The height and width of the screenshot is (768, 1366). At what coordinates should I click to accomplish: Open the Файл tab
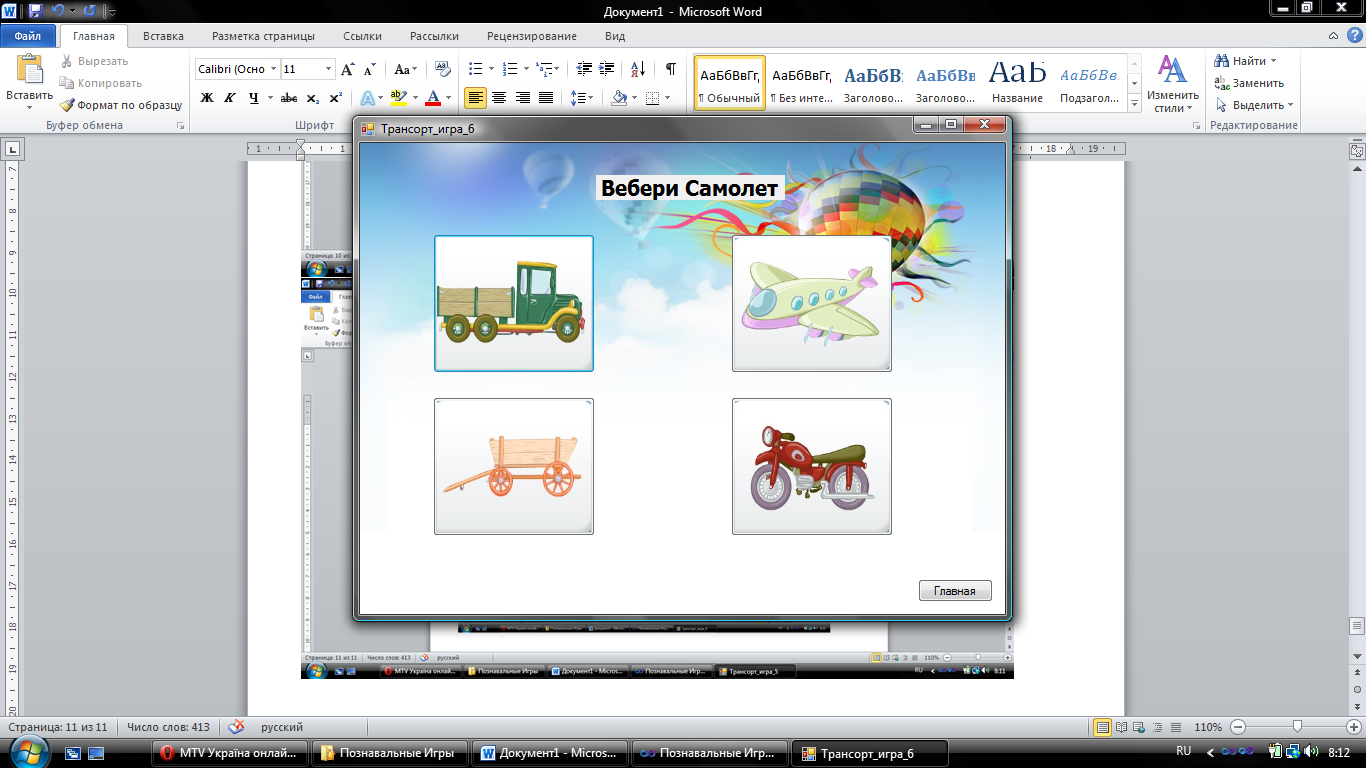pyautogui.click(x=28, y=36)
